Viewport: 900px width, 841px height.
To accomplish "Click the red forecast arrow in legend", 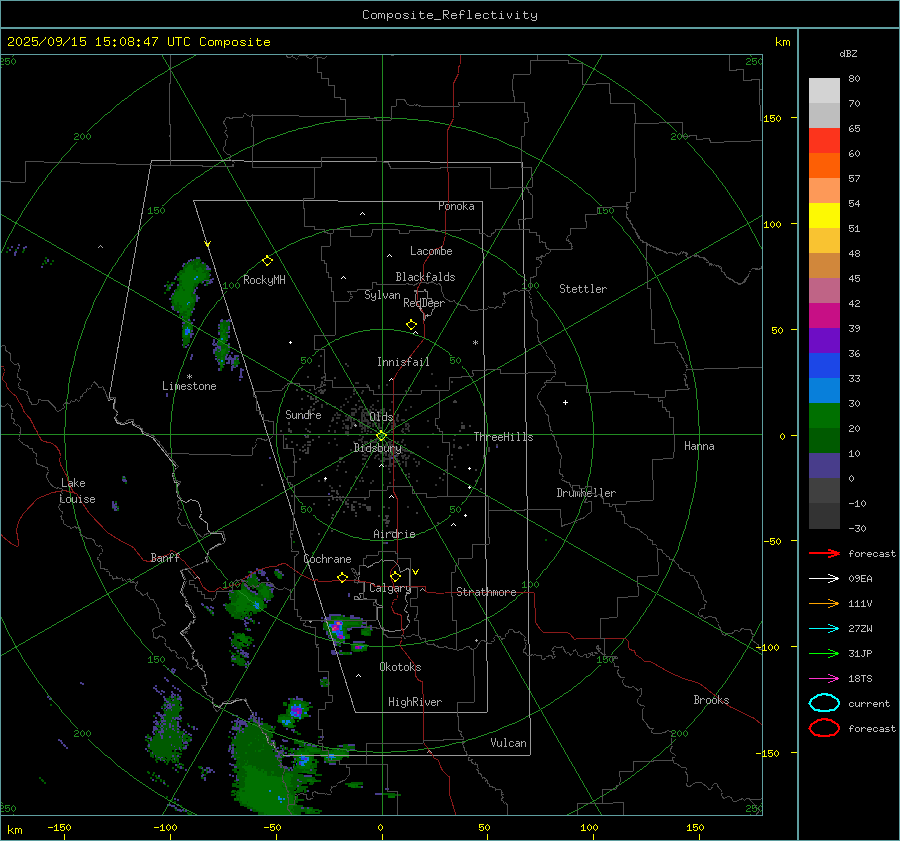I will click(824, 553).
